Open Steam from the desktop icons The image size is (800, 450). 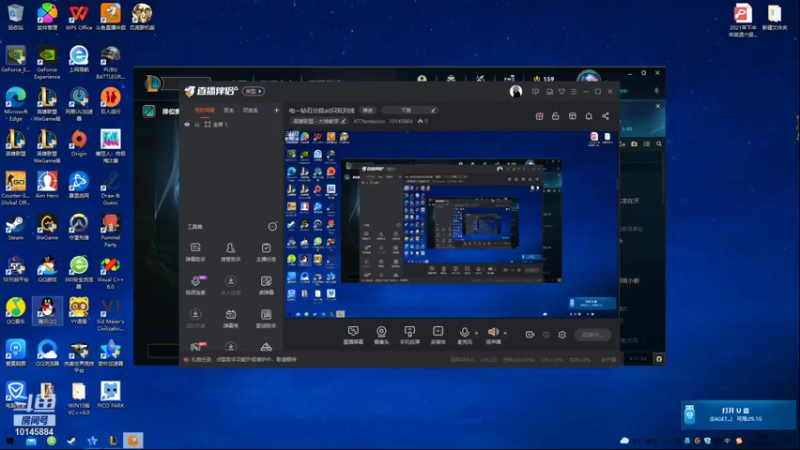[15, 228]
